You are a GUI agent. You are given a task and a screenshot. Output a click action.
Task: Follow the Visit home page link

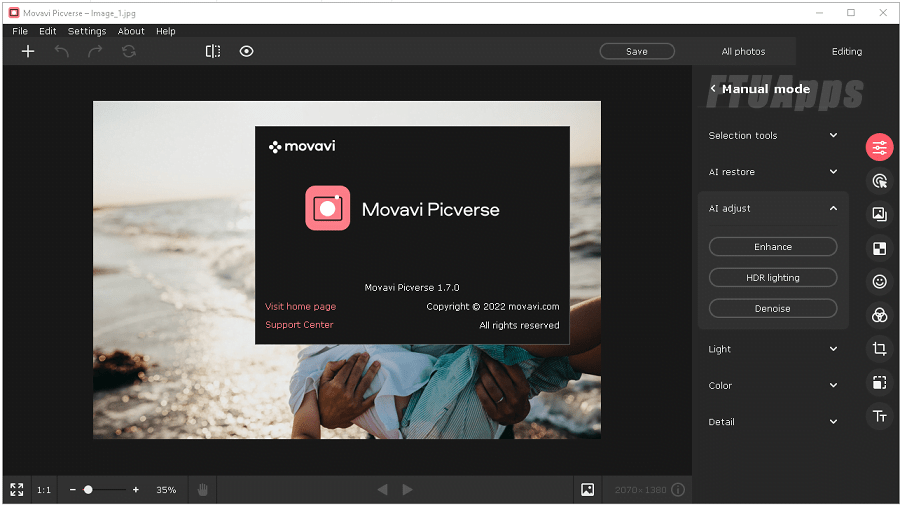click(300, 306)
